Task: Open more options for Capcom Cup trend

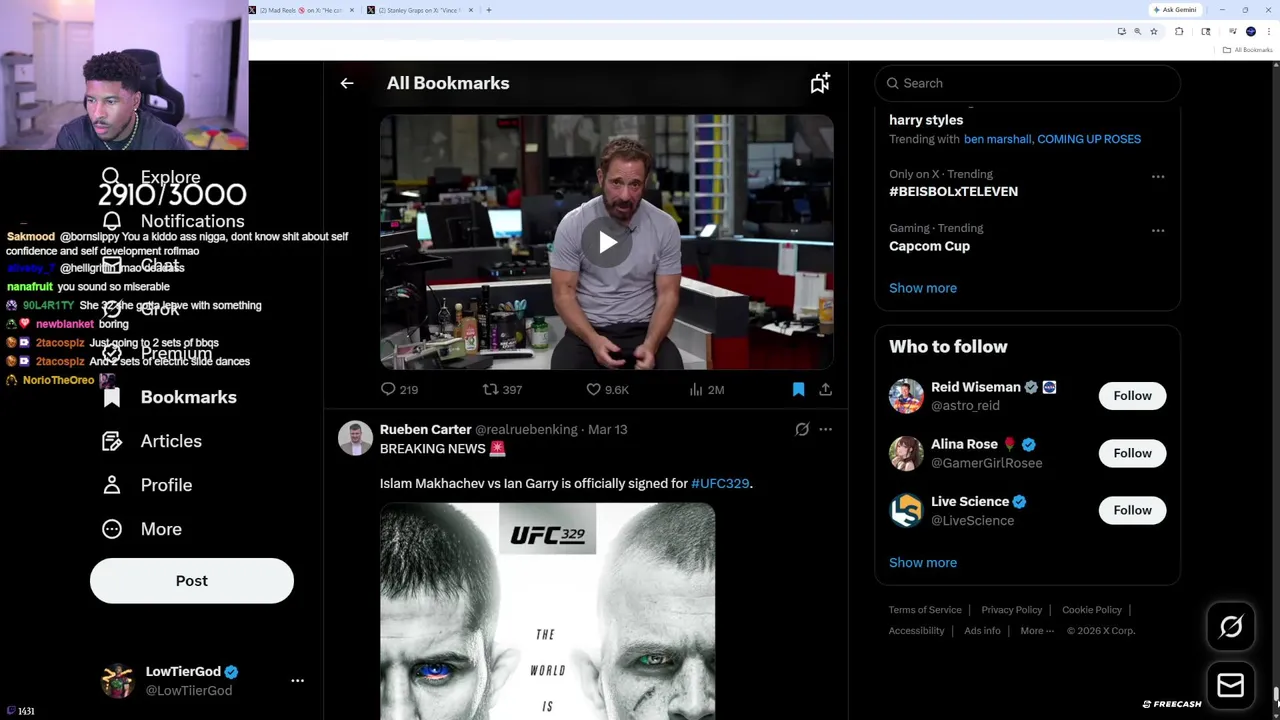Action: pyautogui.click(x=1158, y=230)
